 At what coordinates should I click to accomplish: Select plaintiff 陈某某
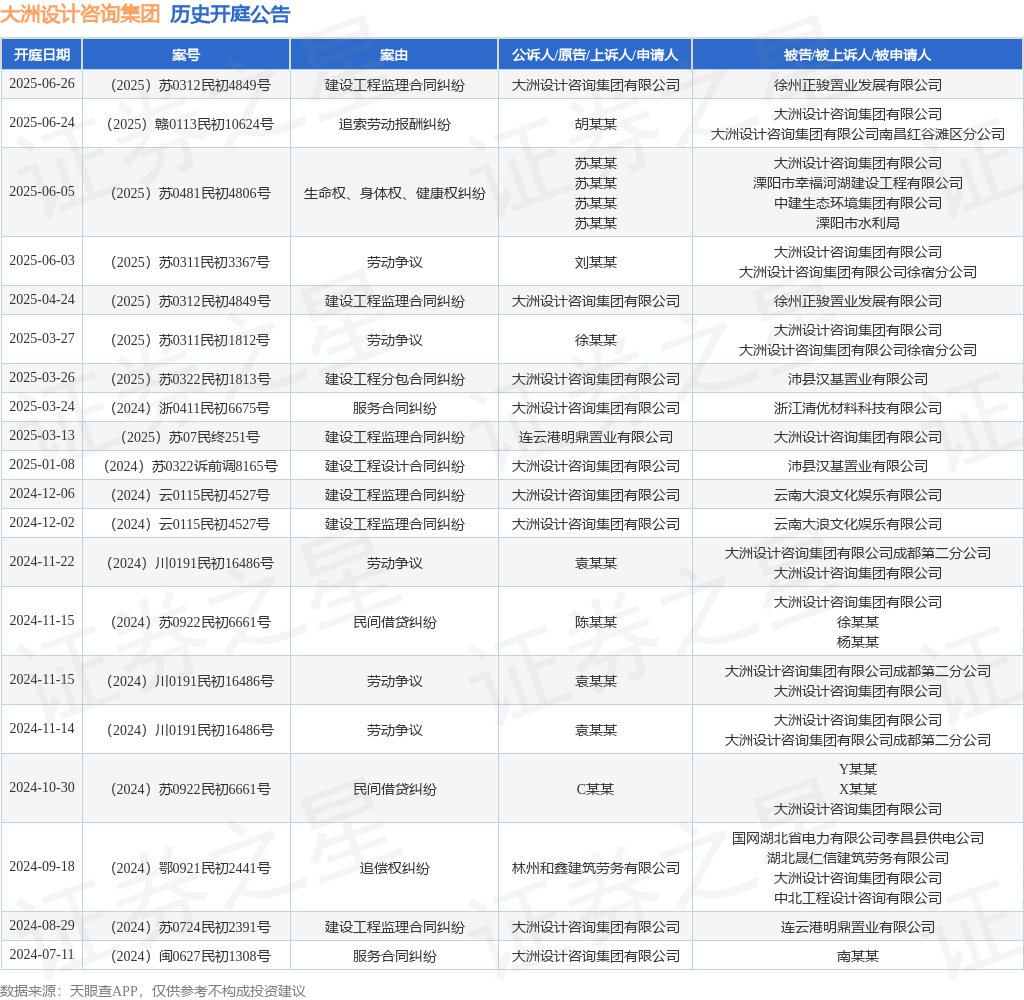click(x=596, y=622)
